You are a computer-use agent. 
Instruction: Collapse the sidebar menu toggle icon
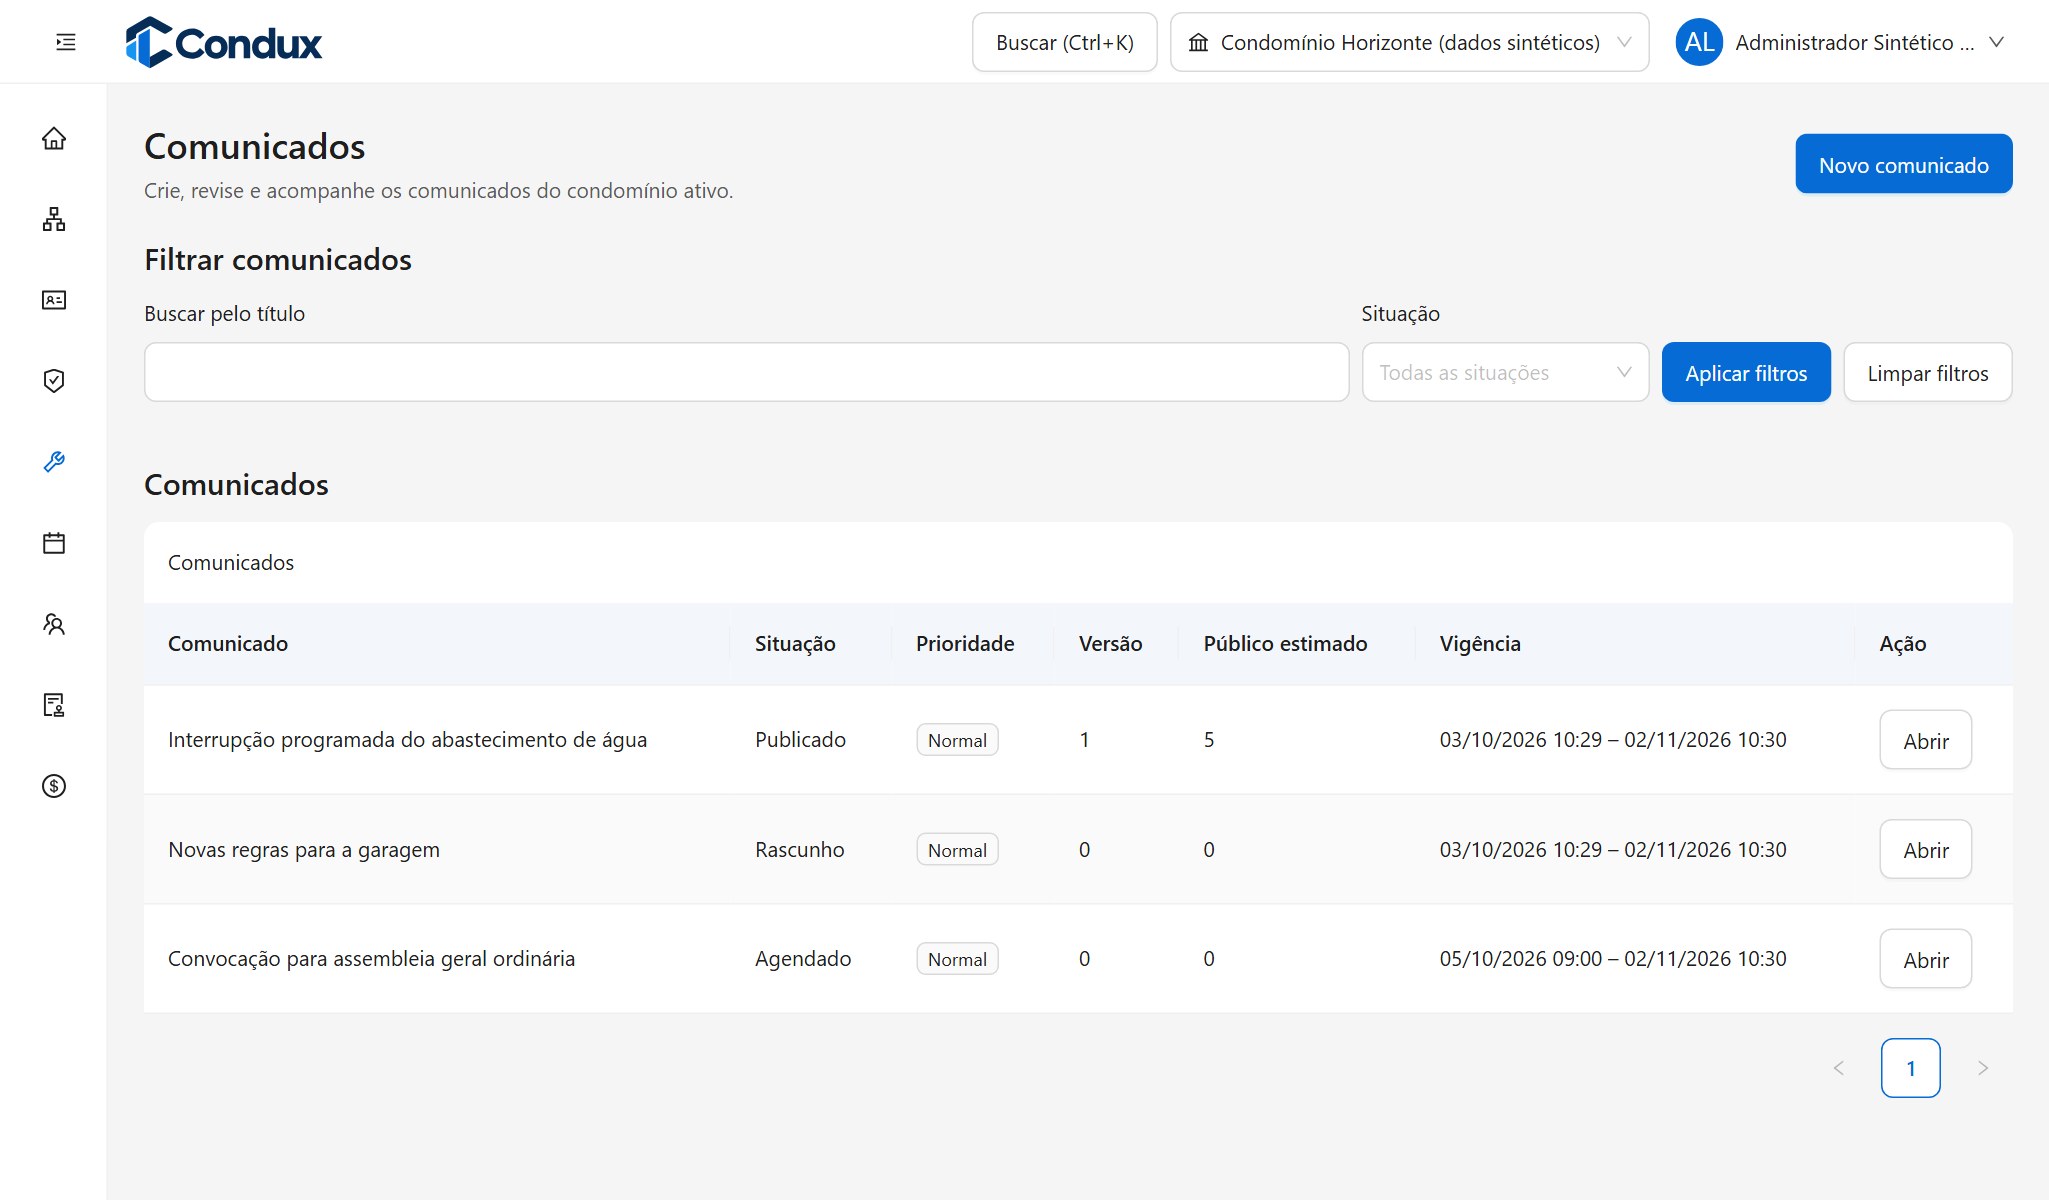point(66,42)
